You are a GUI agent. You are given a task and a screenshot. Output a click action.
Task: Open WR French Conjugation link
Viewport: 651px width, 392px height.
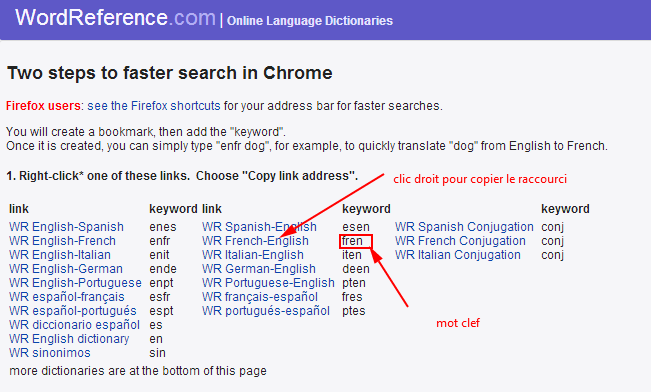pos(460,241)
